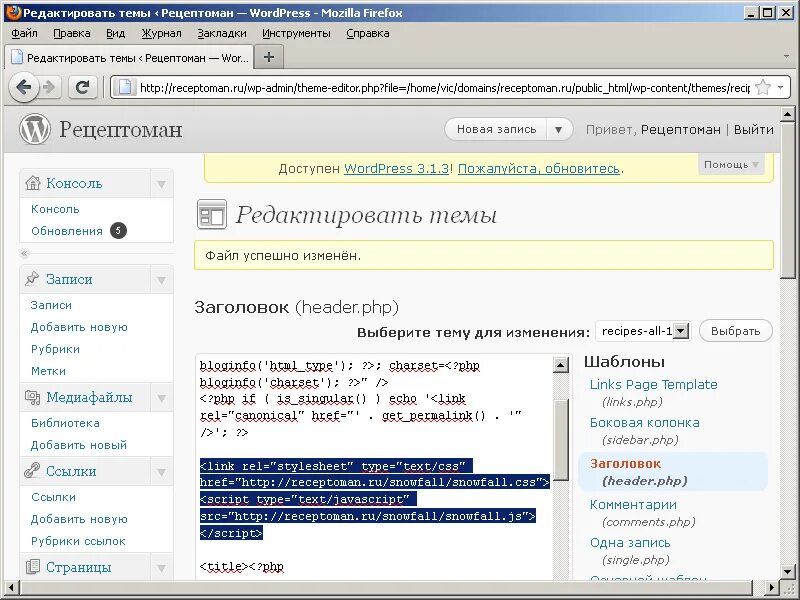Open the Файл menu
Image resolution: width=800 pixels, height=600 pixels.
tap(24, 33)
